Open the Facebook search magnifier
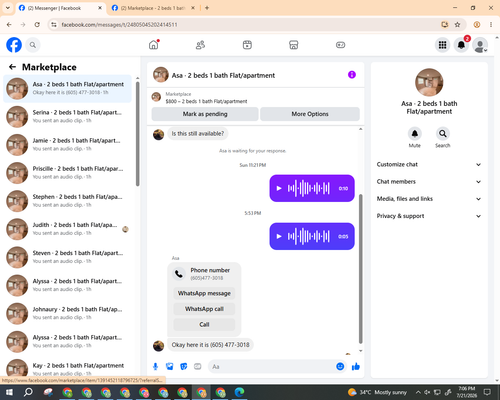Screen dimensions: 500x400 pyautogui.click(x=33, y=45)
